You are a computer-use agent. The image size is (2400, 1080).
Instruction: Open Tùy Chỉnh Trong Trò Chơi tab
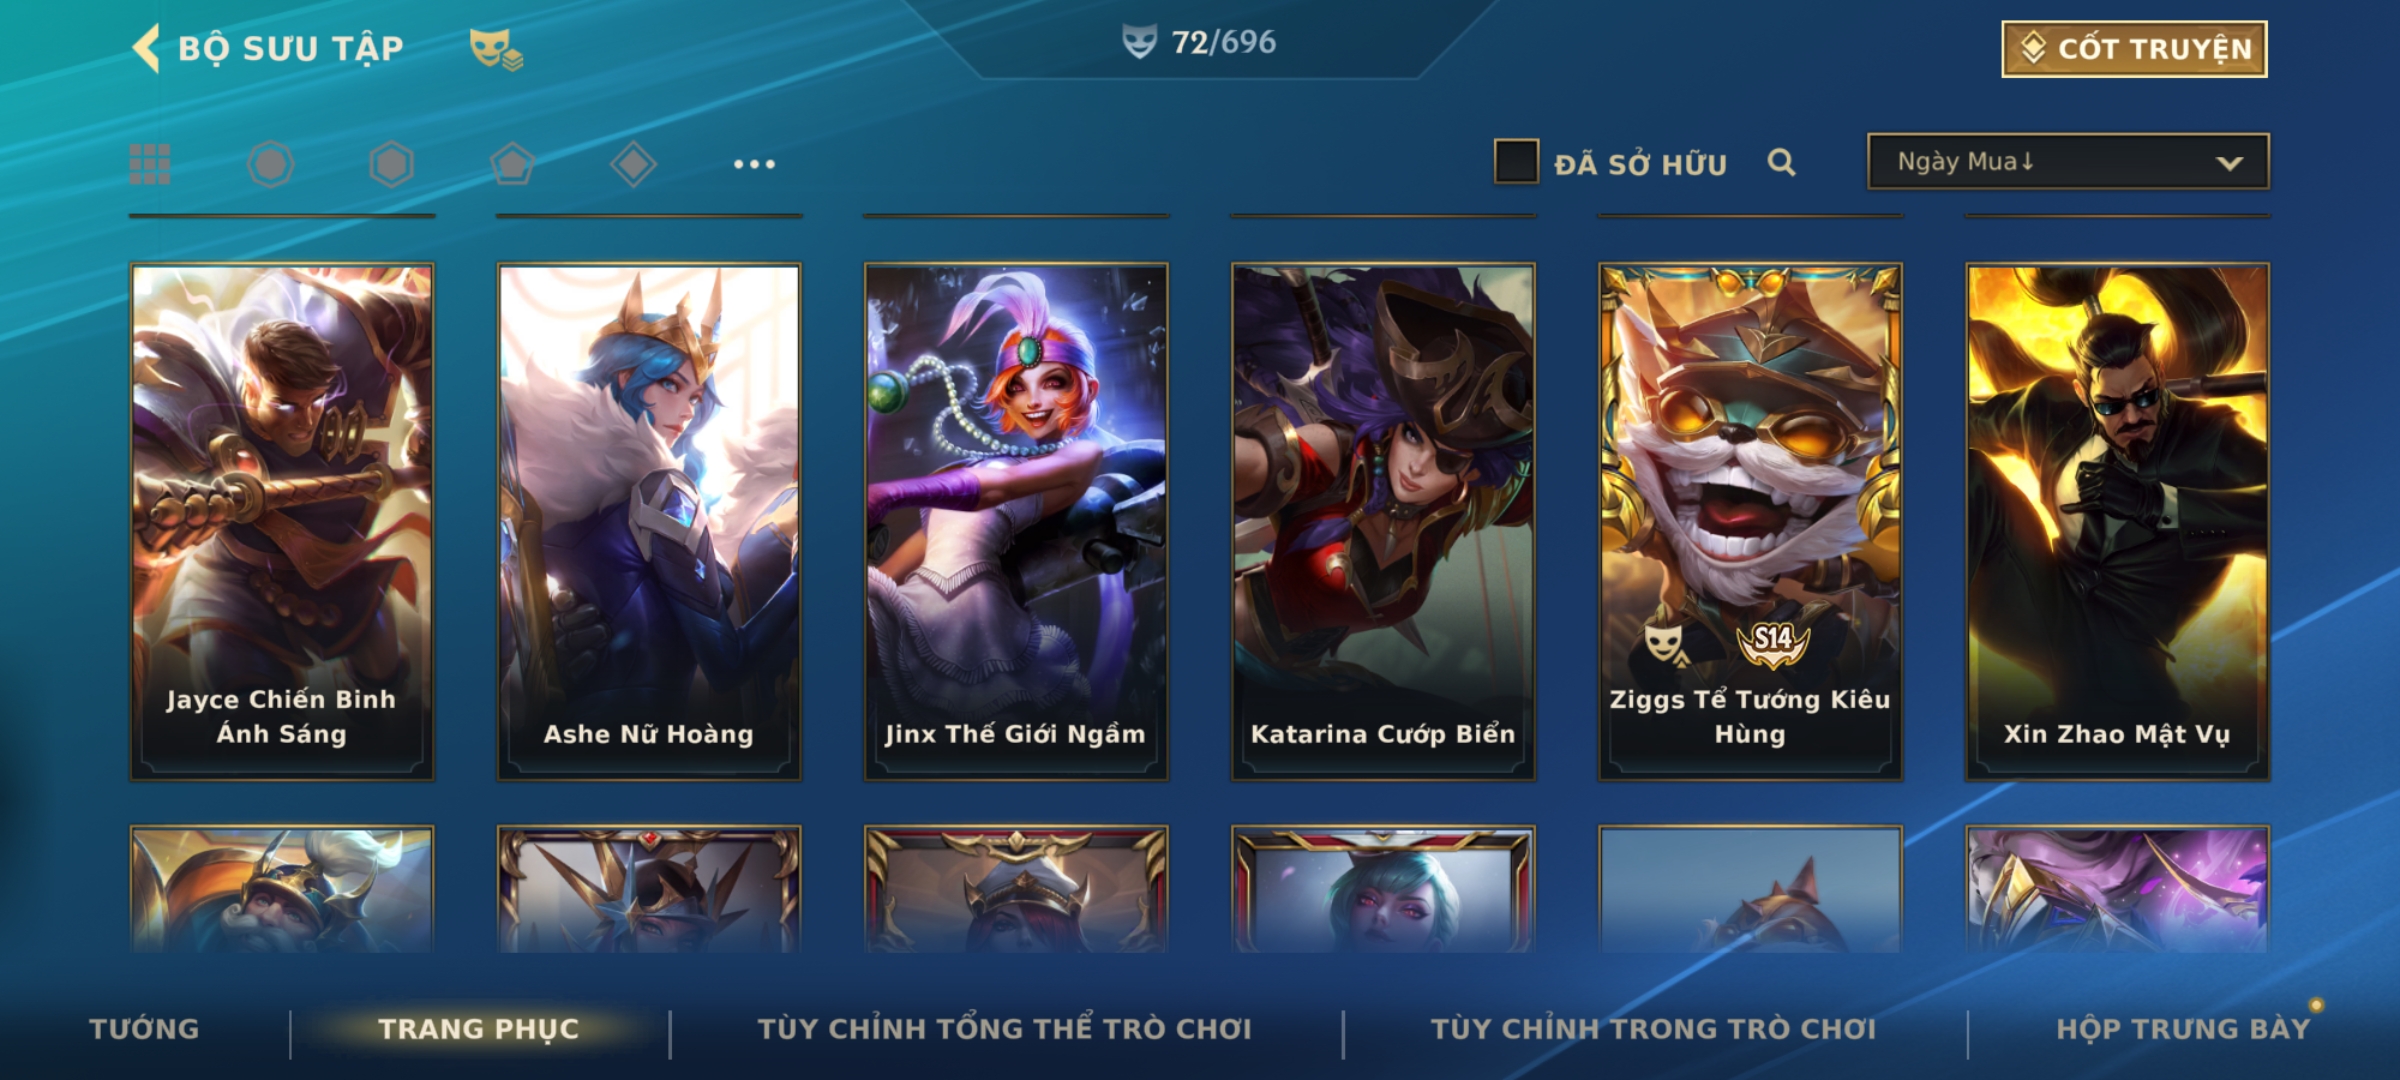(1653, 1029)
